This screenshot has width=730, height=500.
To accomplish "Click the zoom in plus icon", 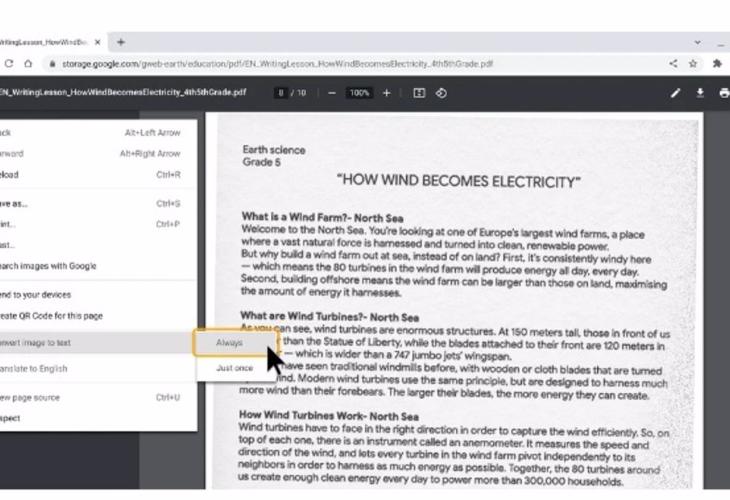I will tap(388, 93).
